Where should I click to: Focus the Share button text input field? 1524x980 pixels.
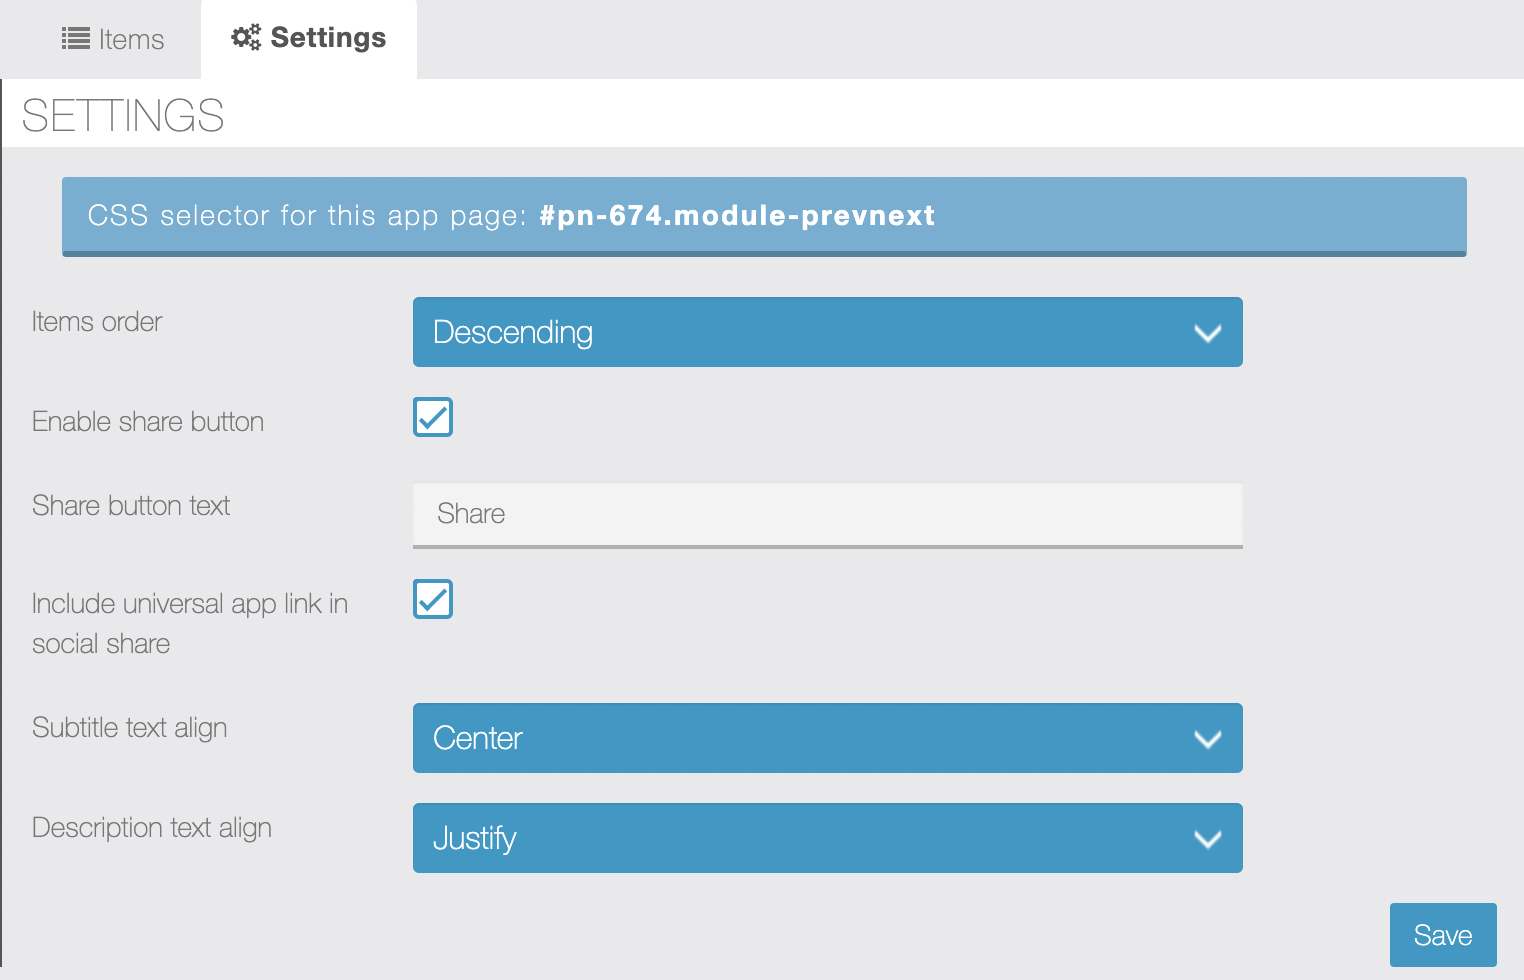click(827, 514)
